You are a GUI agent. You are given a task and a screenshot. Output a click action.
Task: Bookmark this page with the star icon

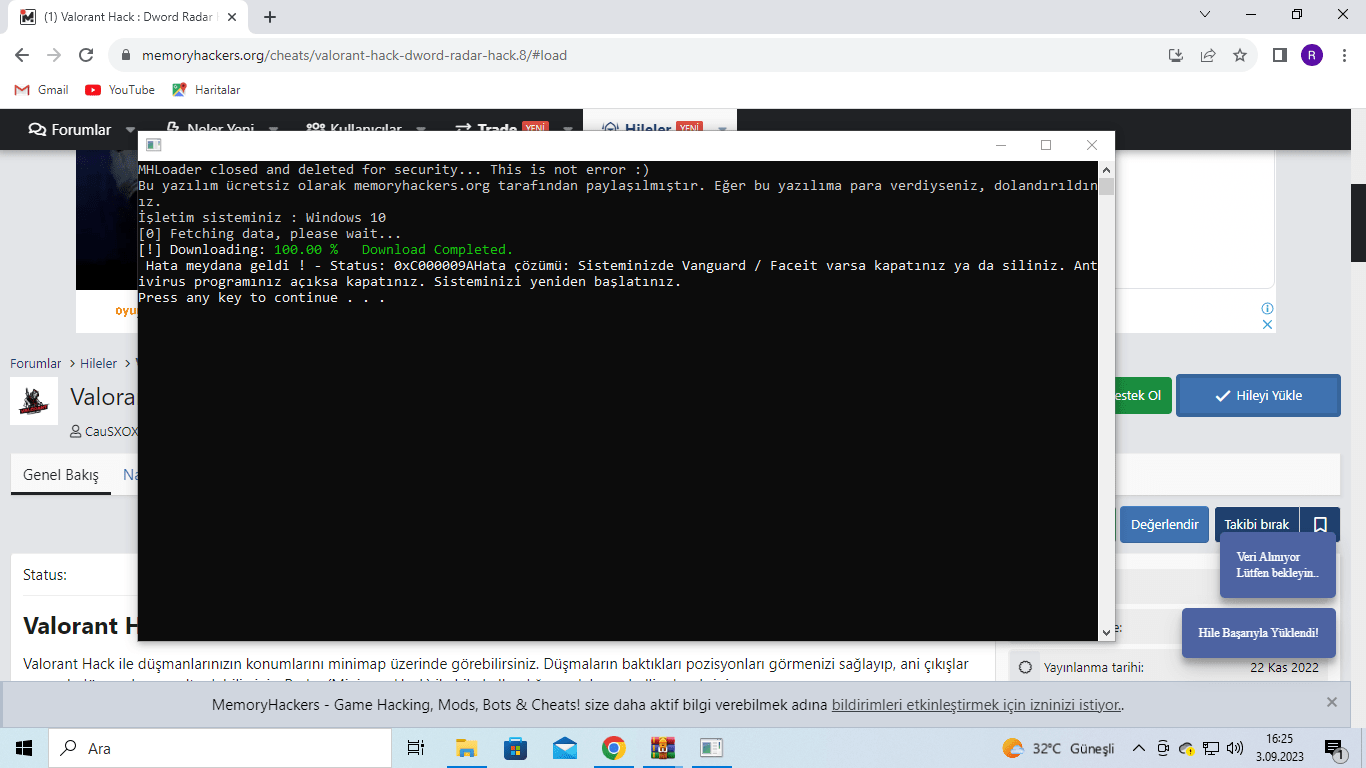[x=1240, y=55]
